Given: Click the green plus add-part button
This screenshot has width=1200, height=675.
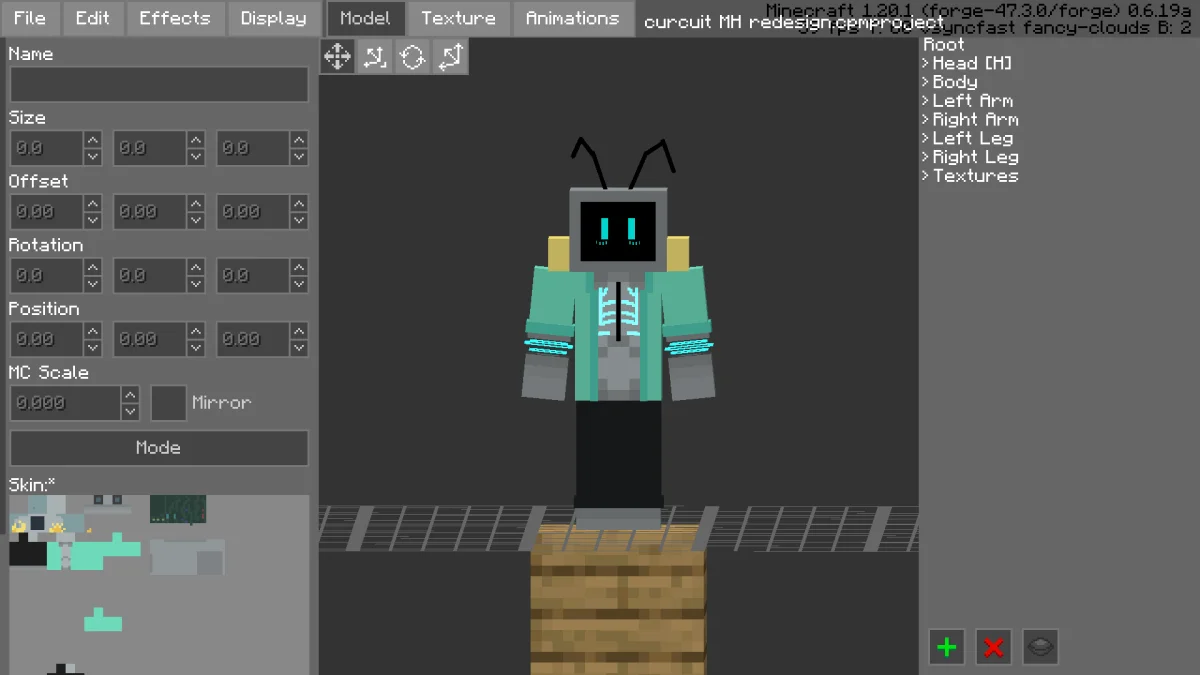Looking at the screenshot, I should [946, 647].
